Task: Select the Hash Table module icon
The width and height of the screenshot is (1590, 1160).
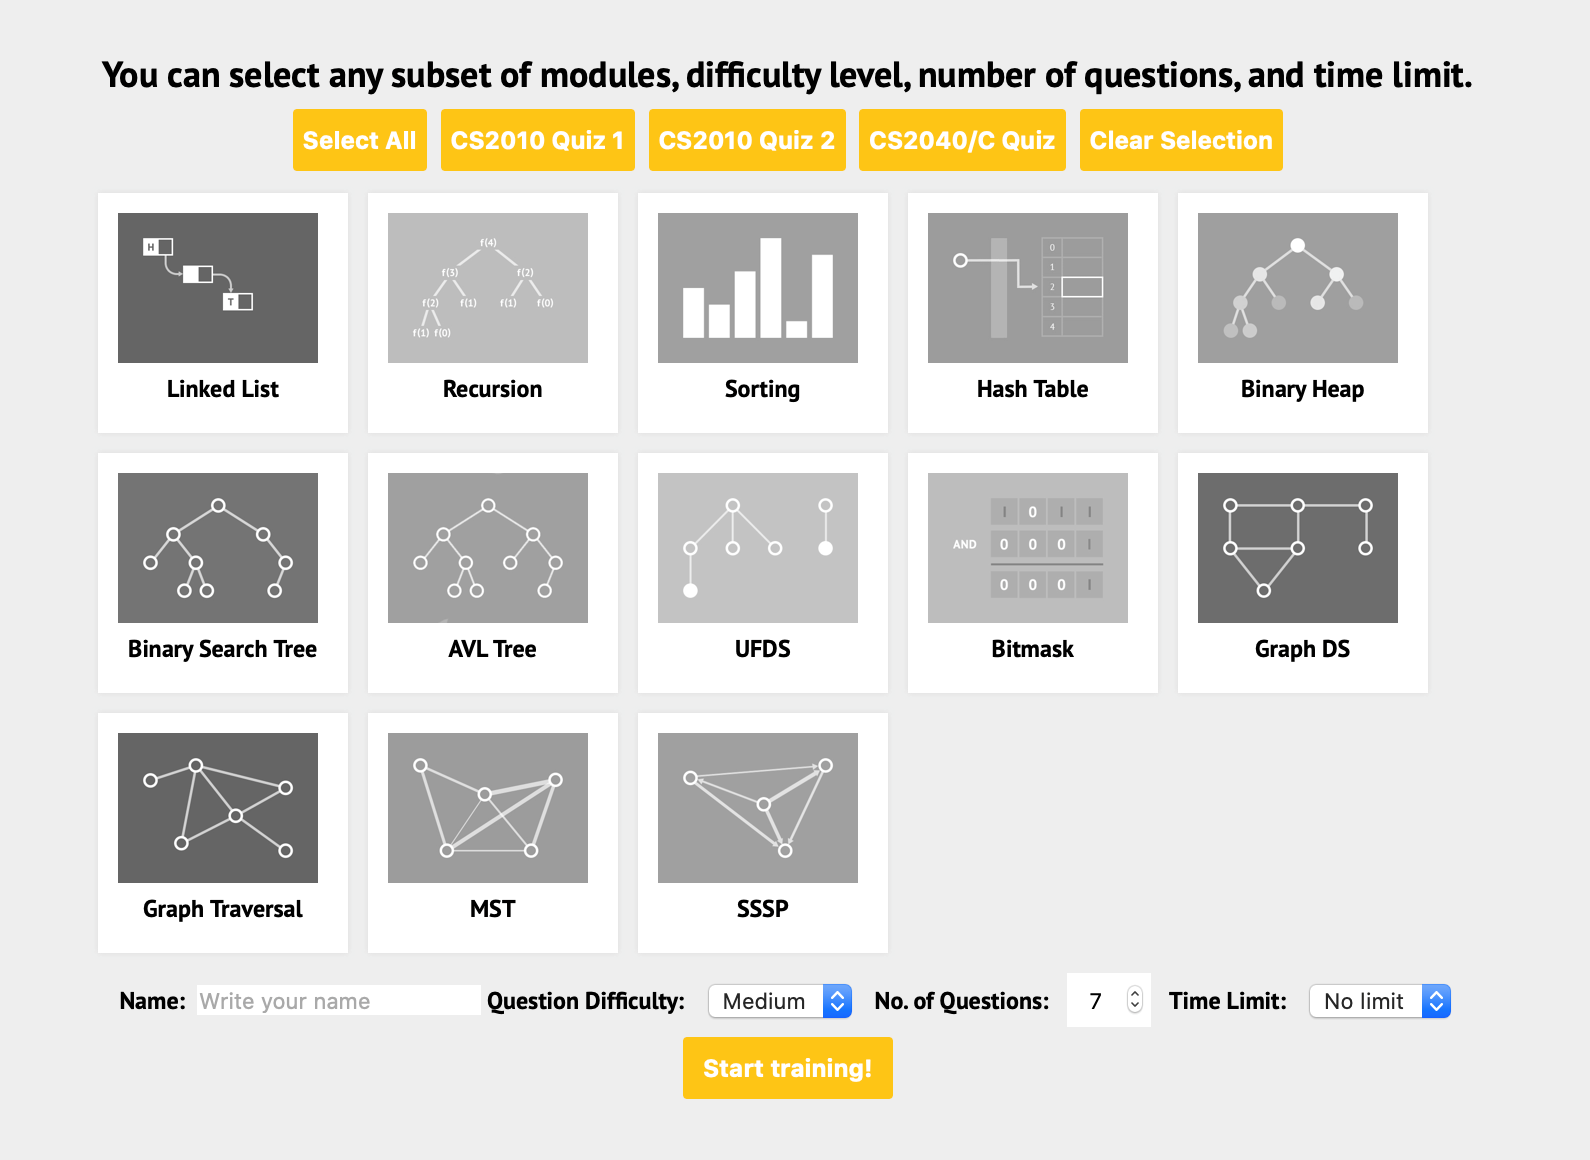Action: click(1028, 288)
